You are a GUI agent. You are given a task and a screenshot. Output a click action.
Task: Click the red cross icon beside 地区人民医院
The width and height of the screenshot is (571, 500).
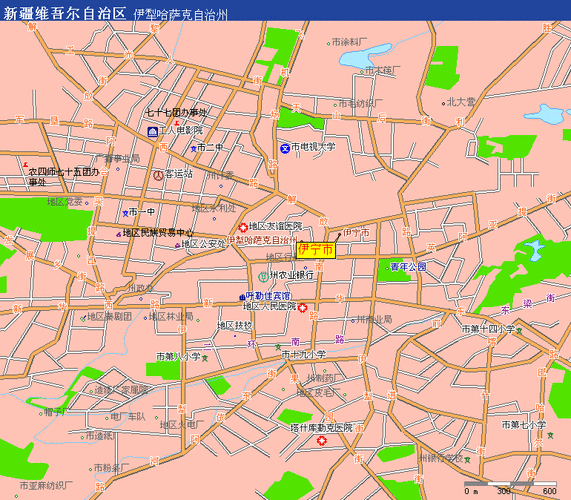(x=302, y=308)
